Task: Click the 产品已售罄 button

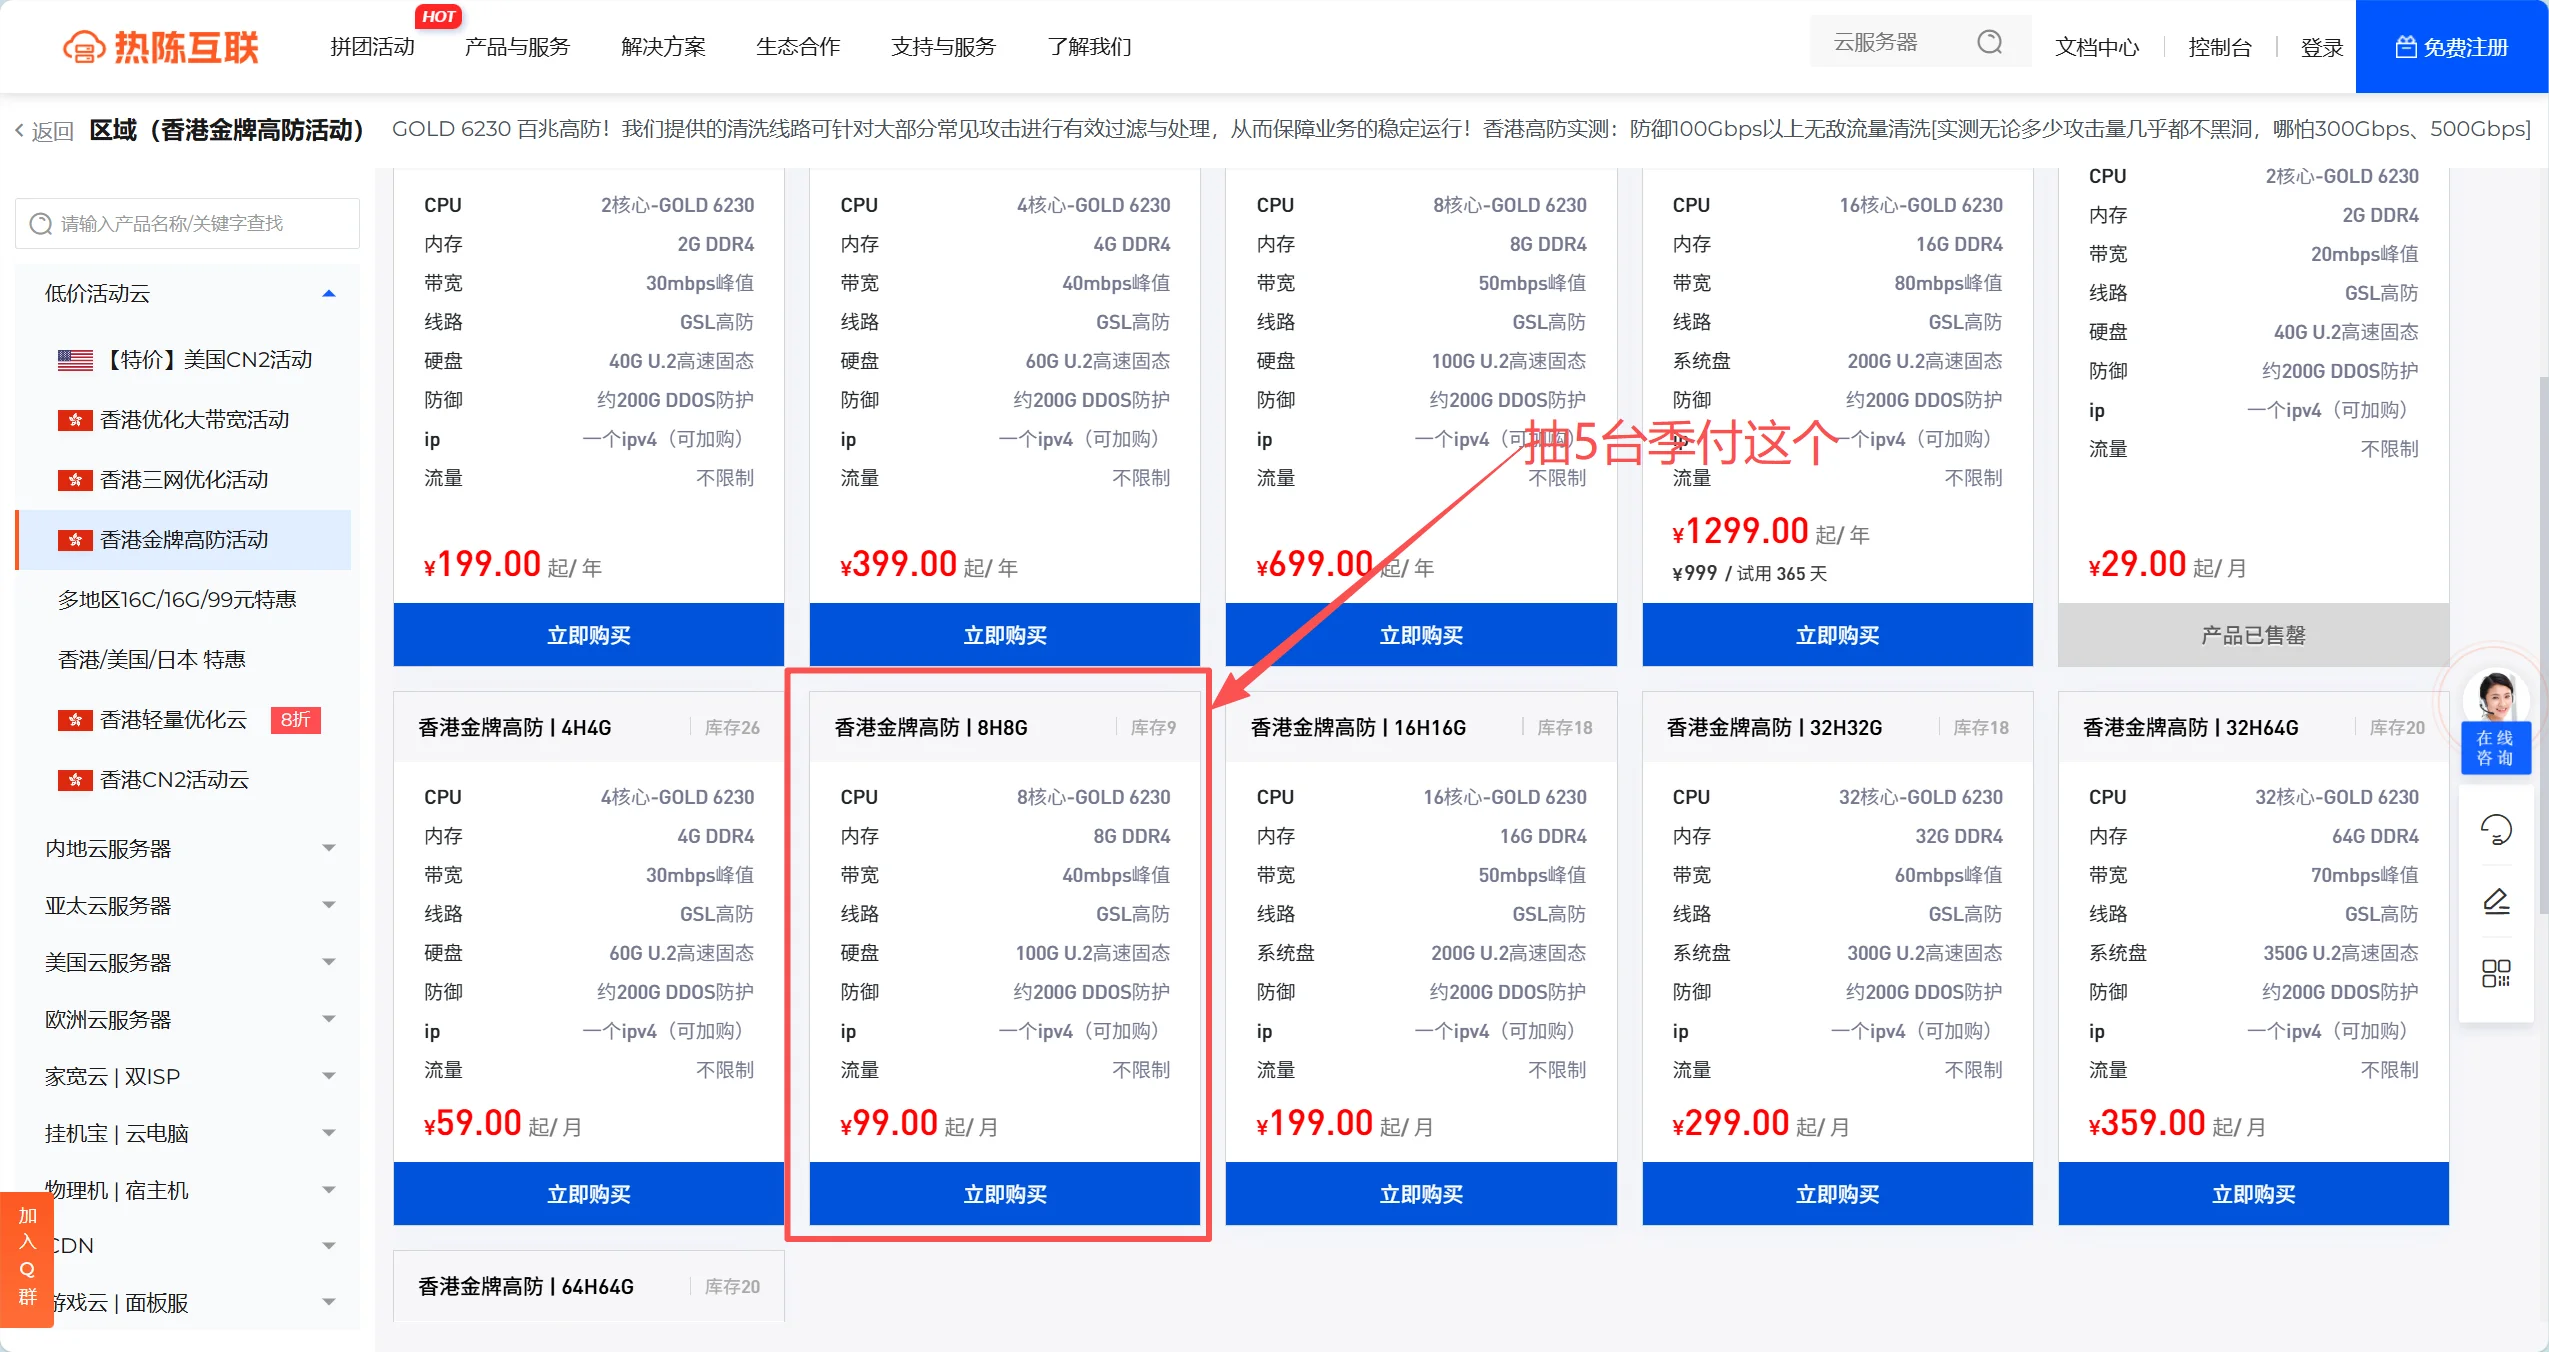Action: [x=2253, y=635]
